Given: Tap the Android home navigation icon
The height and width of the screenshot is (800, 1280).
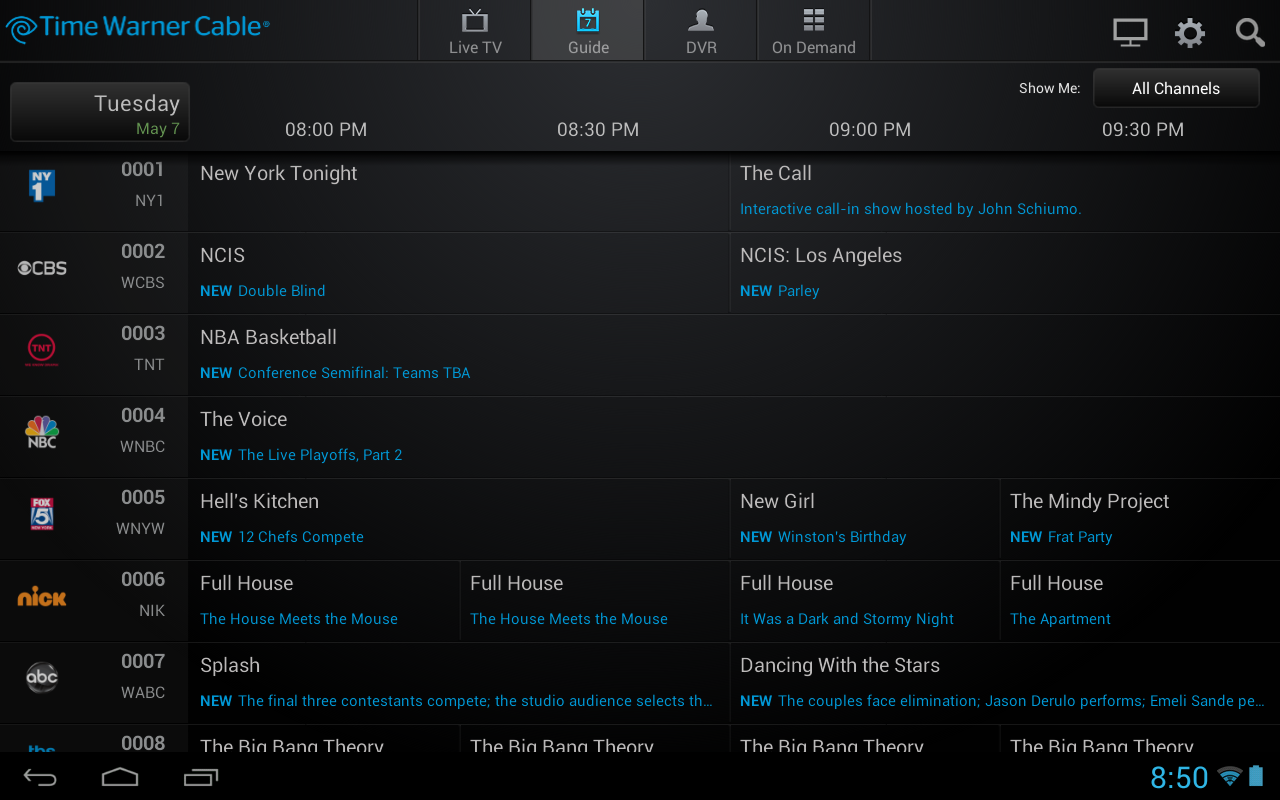Looking at the screenshot, I should (120, 777).
